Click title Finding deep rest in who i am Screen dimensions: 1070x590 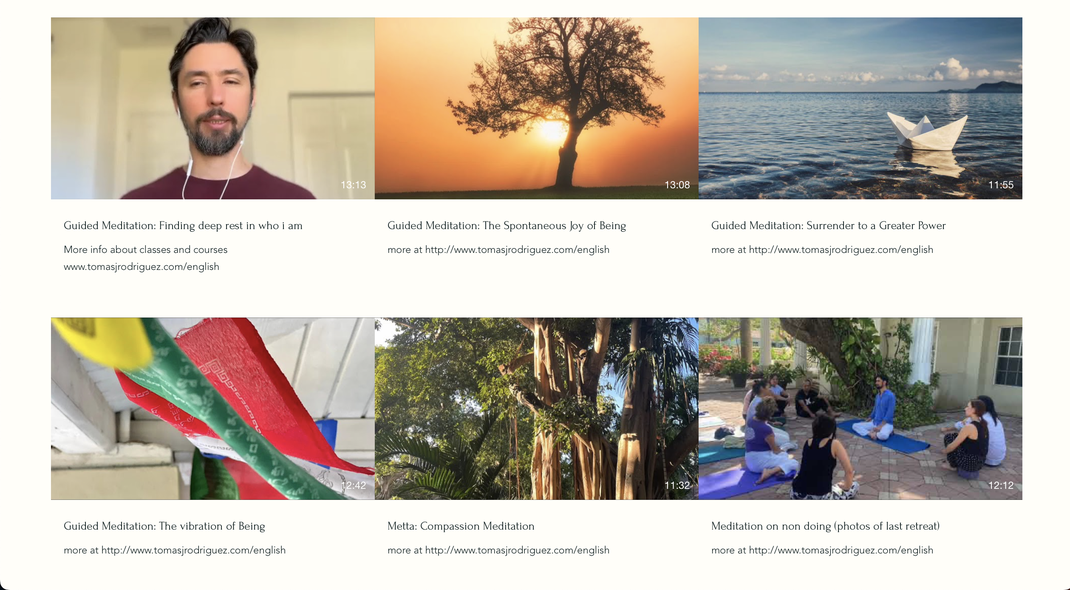(183, 226)
